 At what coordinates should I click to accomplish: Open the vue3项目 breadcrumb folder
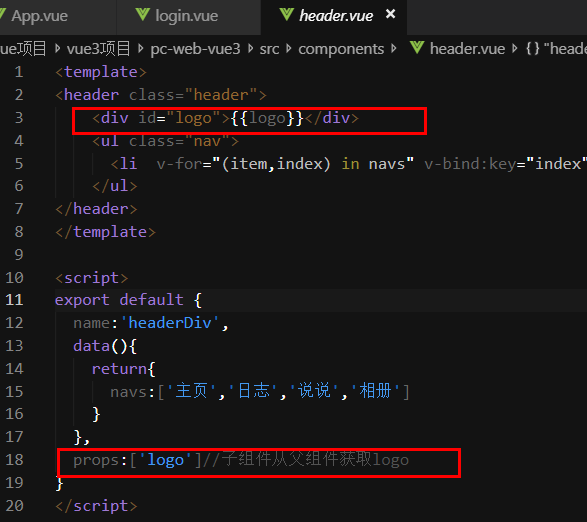[98, 49]
